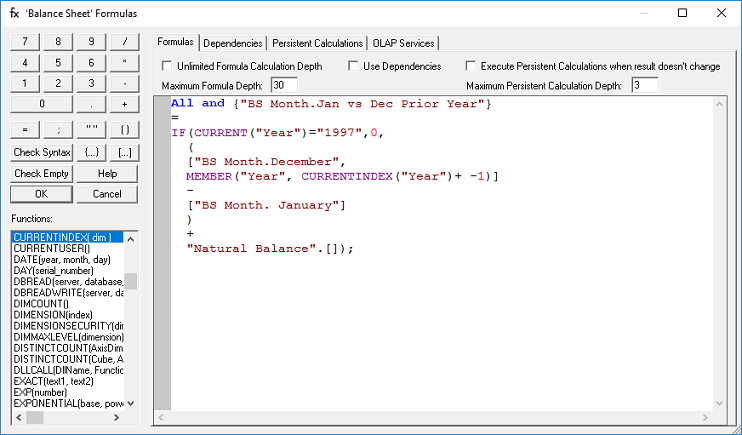This screenshot has width=742, height=435.
Task: Select DISTINCTCOUNT(AxisDim function entry
Action: 68,348
